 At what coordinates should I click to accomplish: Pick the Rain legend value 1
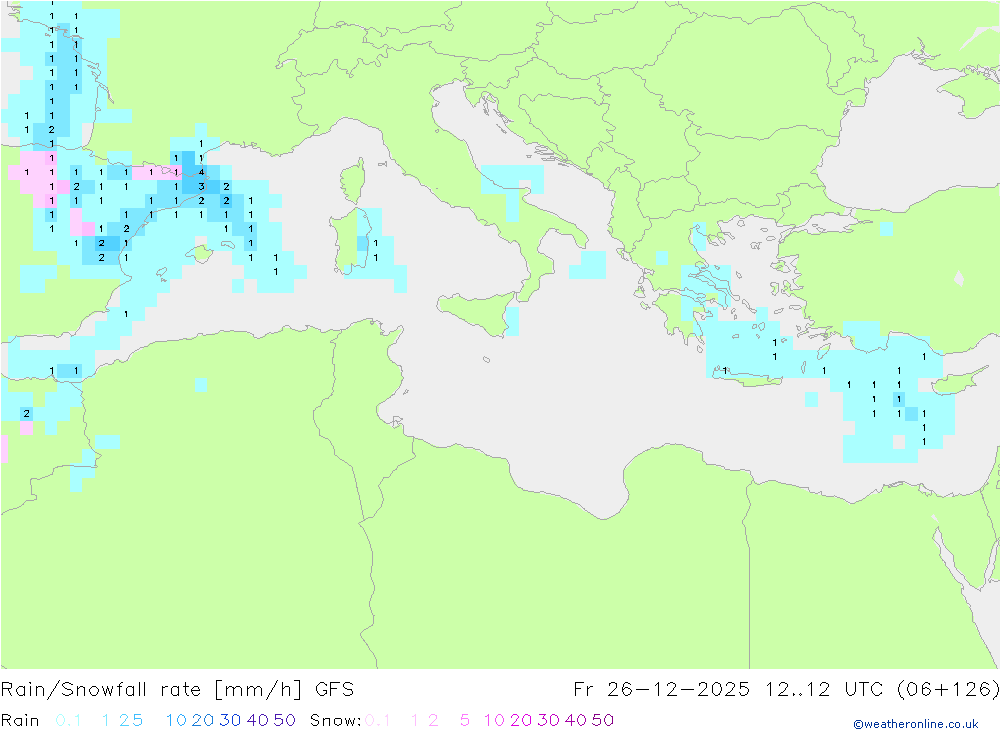[x=106, y=720]
